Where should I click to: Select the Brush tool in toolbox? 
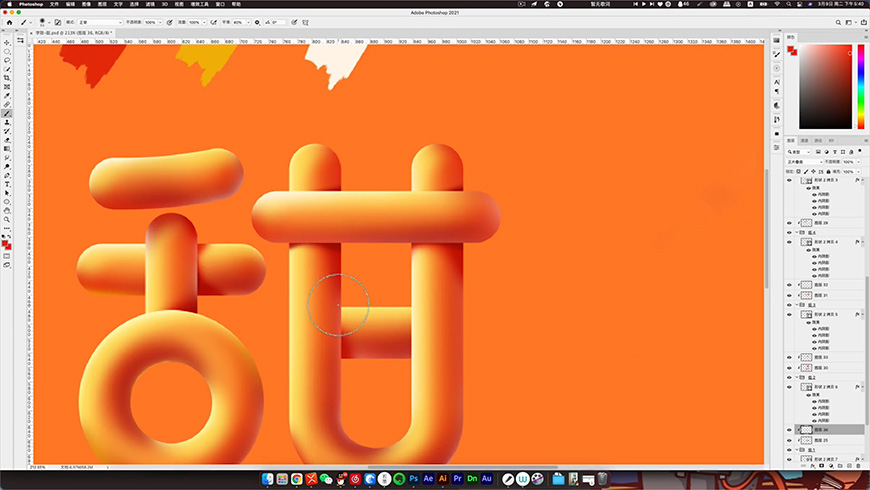(x=7, y=114)
